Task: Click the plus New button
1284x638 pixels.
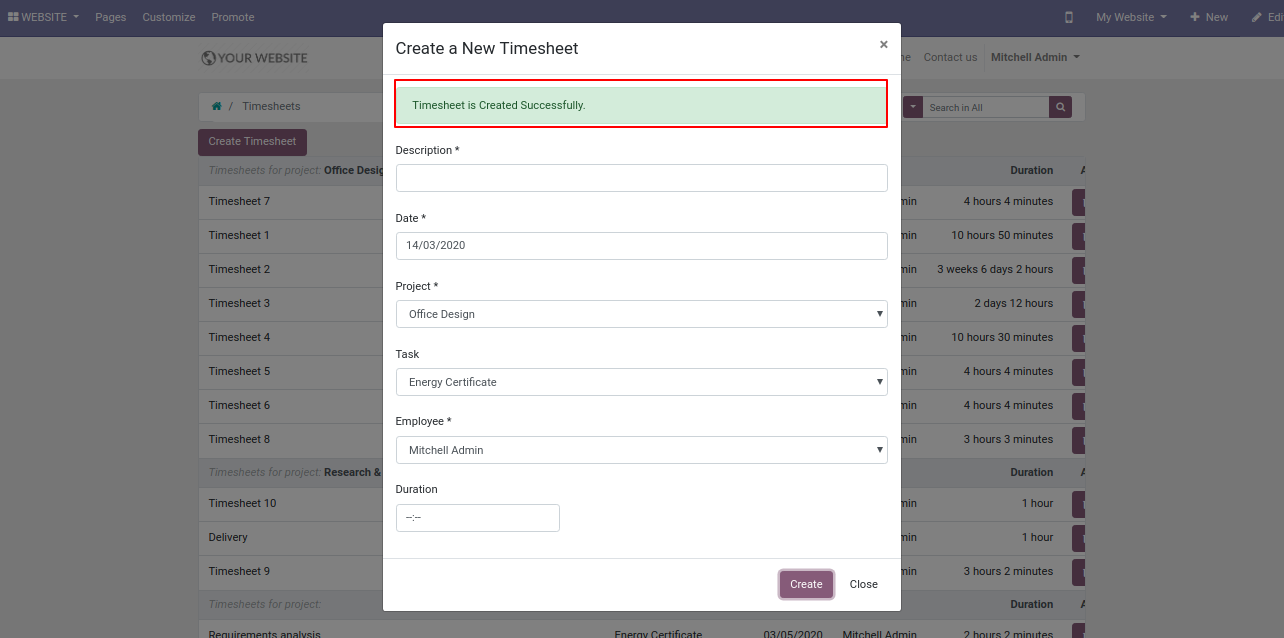Action: [1209, 17]
